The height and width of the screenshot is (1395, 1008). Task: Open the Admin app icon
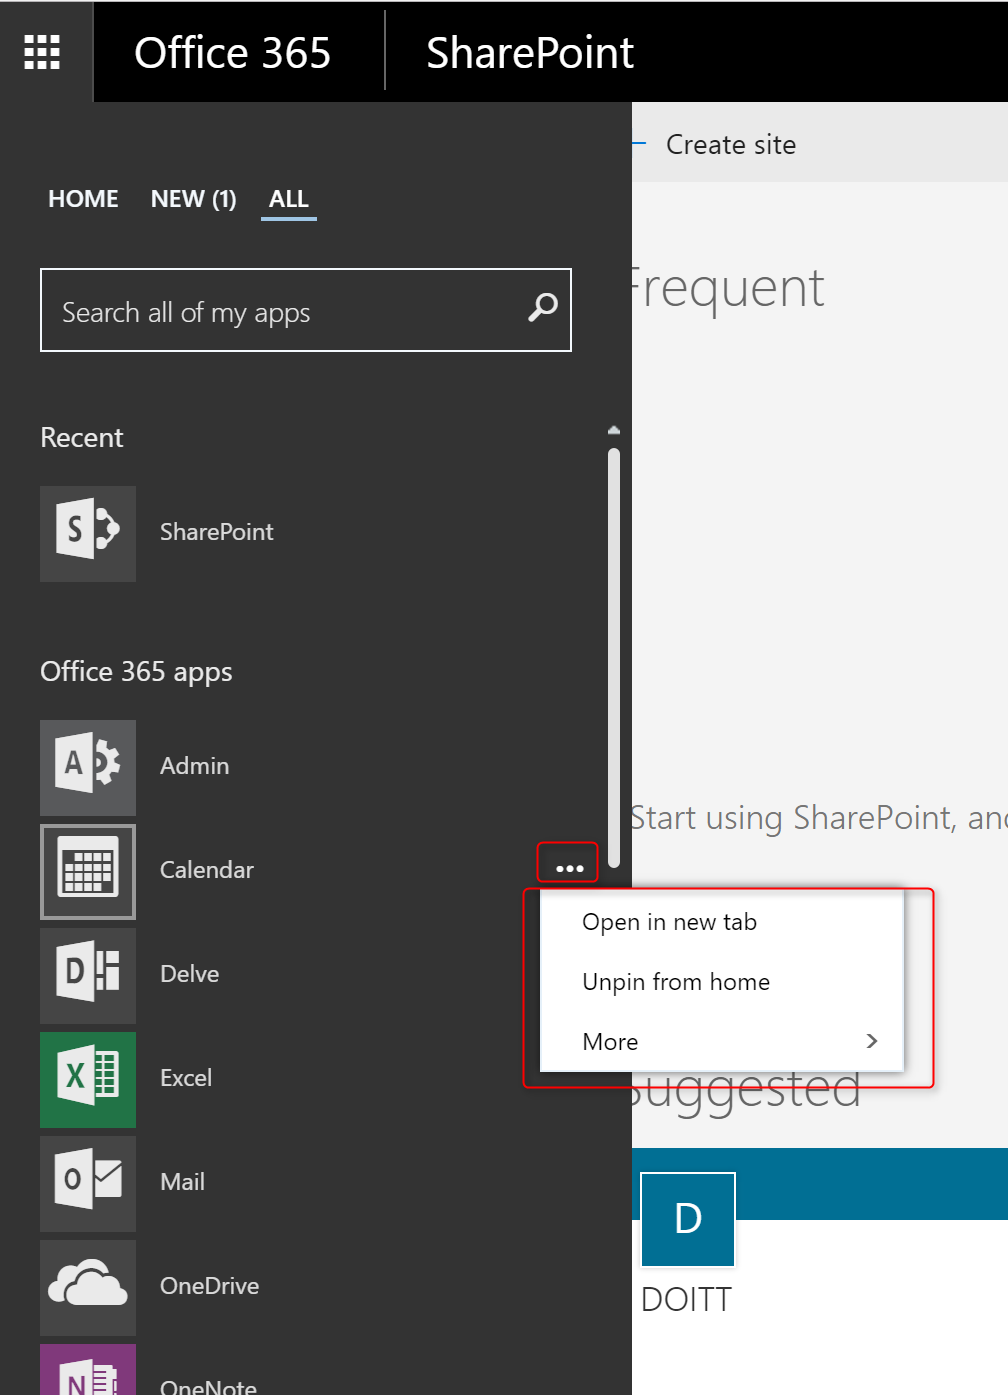tap(88, 767)
